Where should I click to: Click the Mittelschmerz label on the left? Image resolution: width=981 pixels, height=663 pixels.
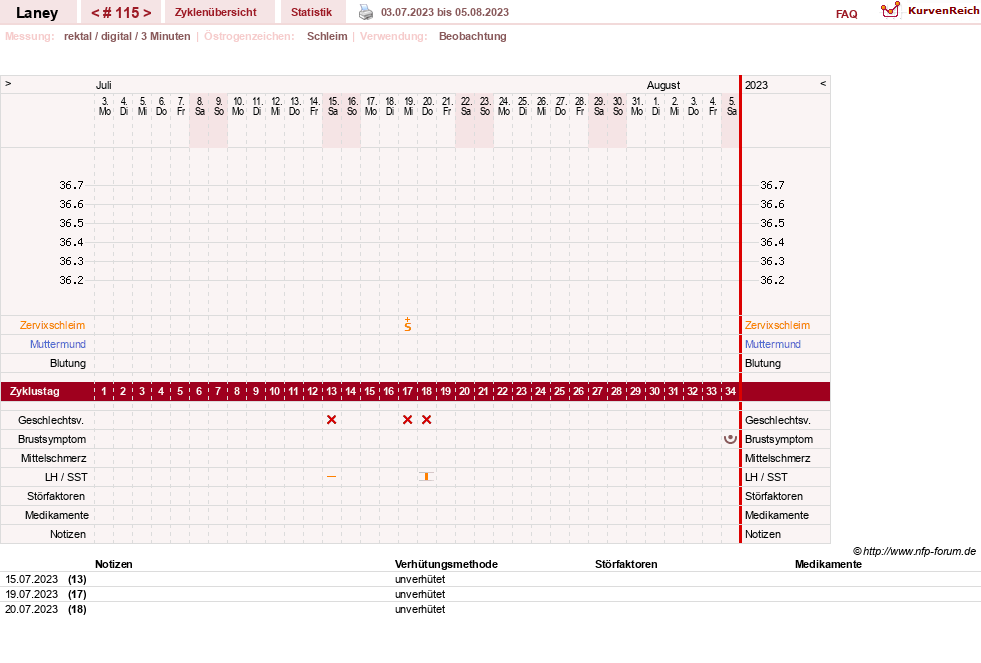pyautogui.click(x=54, y=458)
